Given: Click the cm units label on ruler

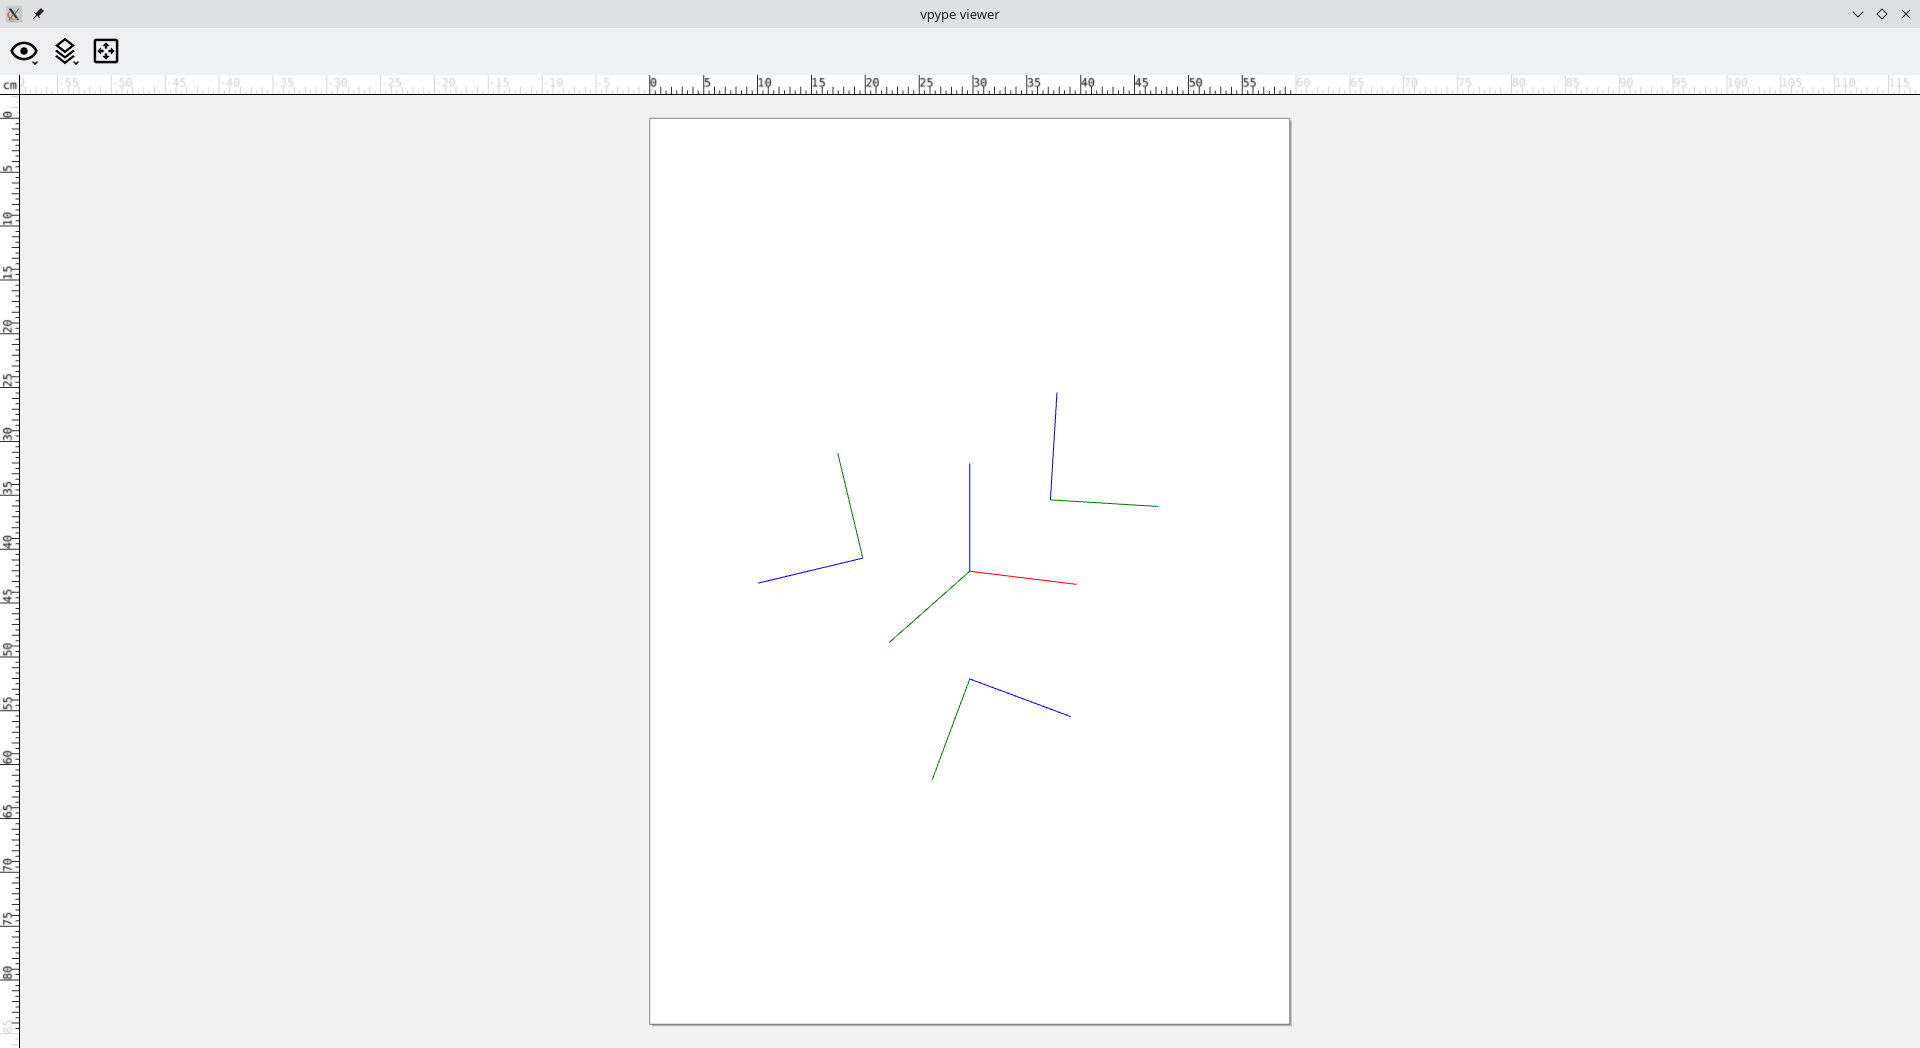Looking at the screenshot, I should (x=10, y=85).
